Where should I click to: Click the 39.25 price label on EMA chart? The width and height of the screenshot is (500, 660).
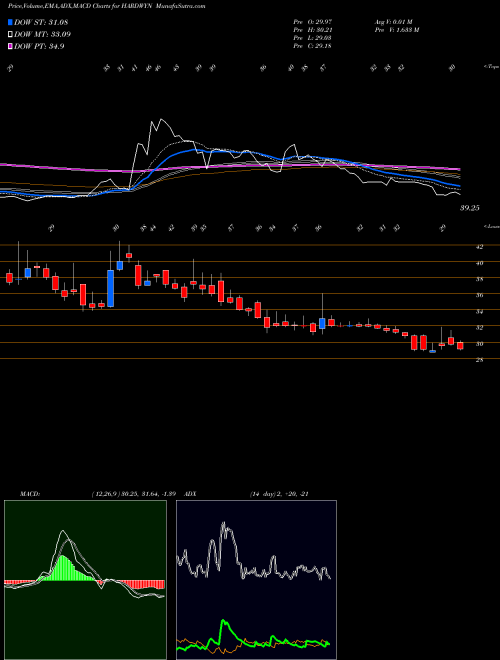click(x=470, y=208)
